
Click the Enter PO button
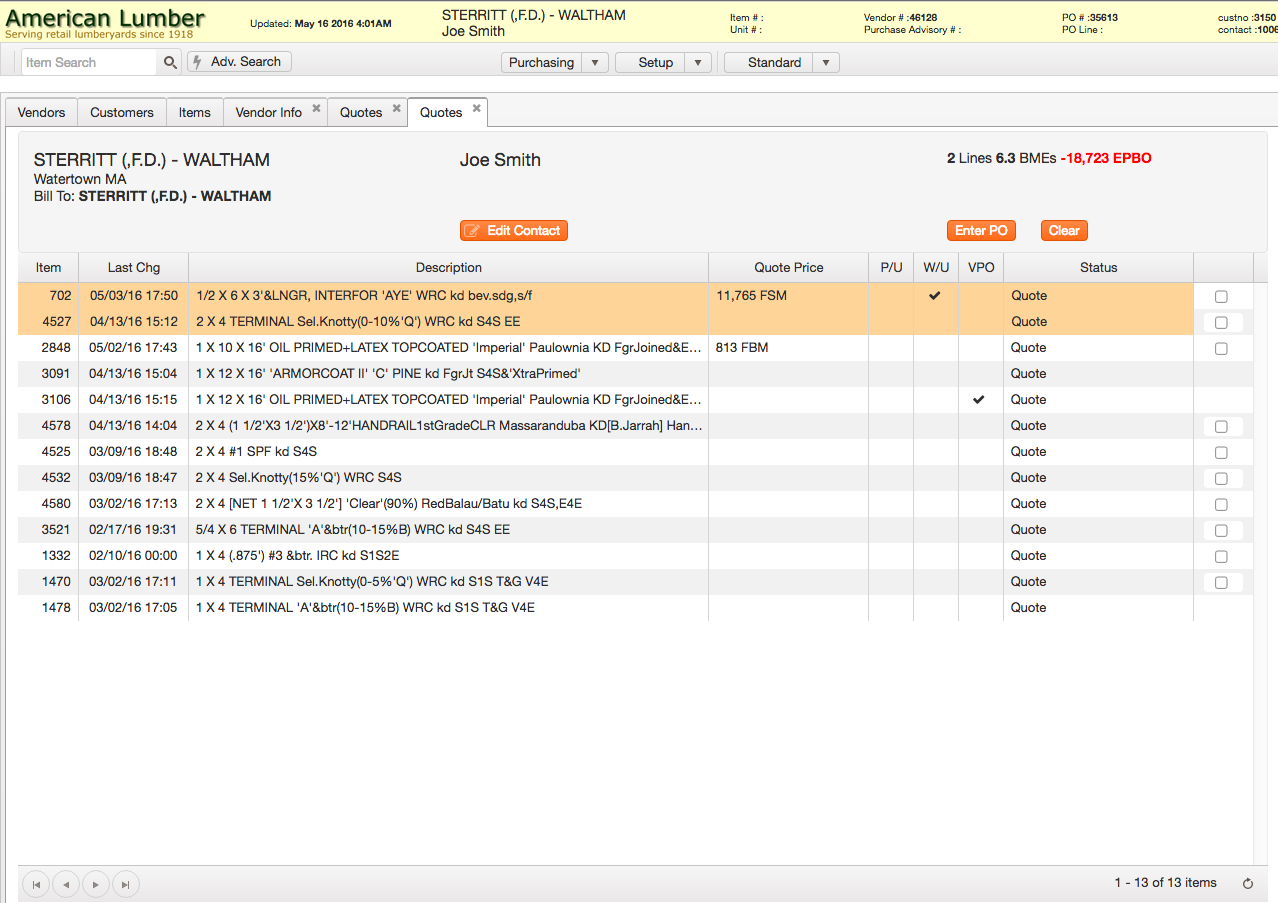[x=981, y=231]
